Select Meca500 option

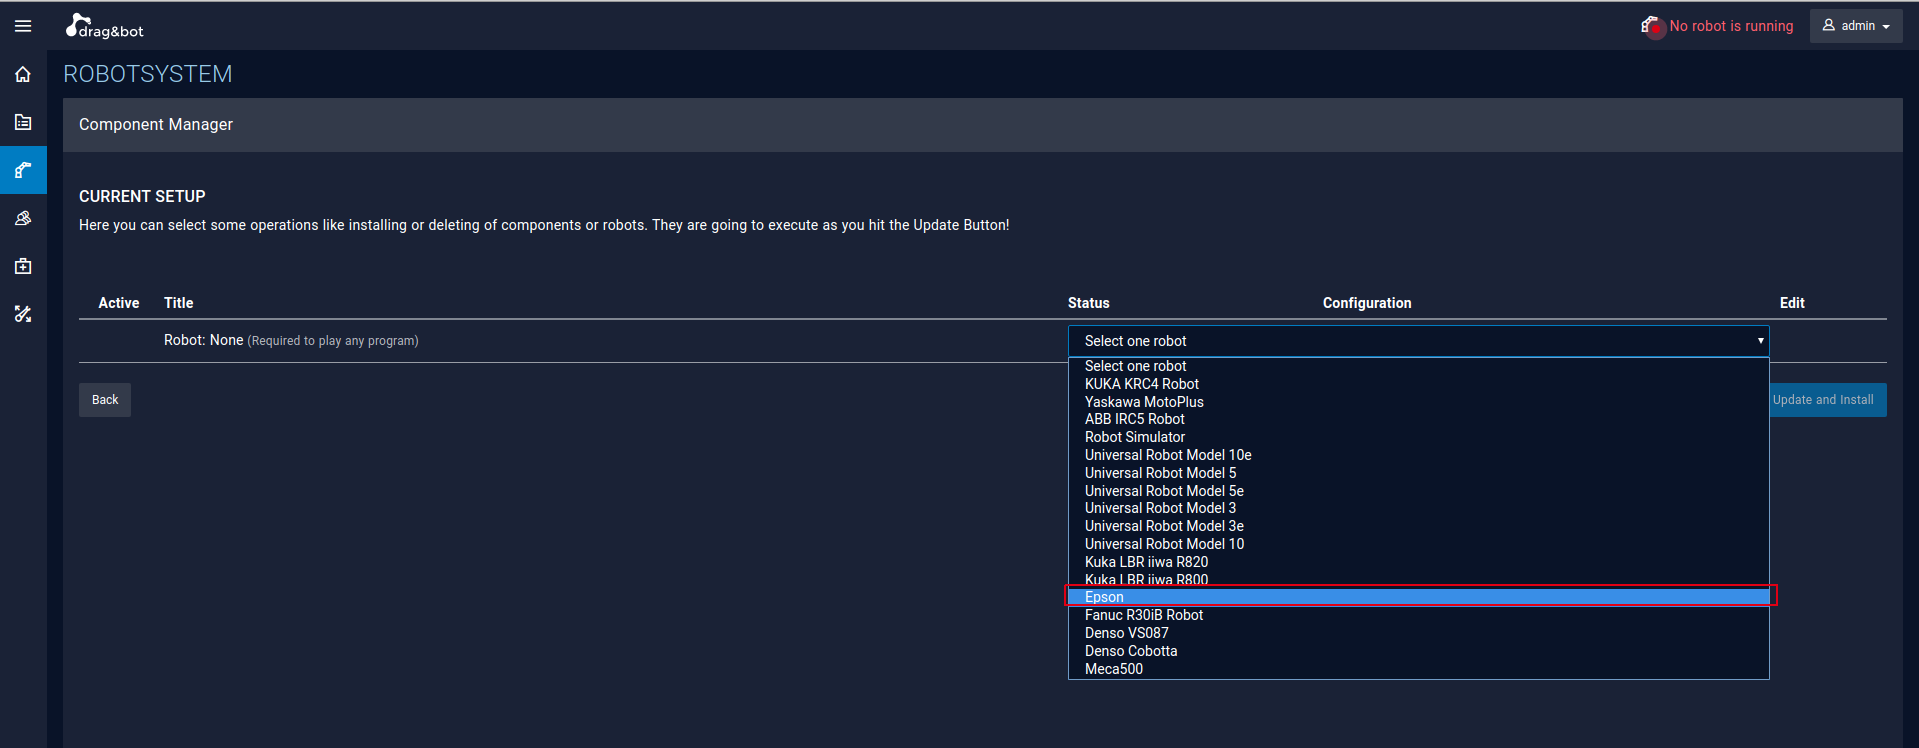point(1418,669)
